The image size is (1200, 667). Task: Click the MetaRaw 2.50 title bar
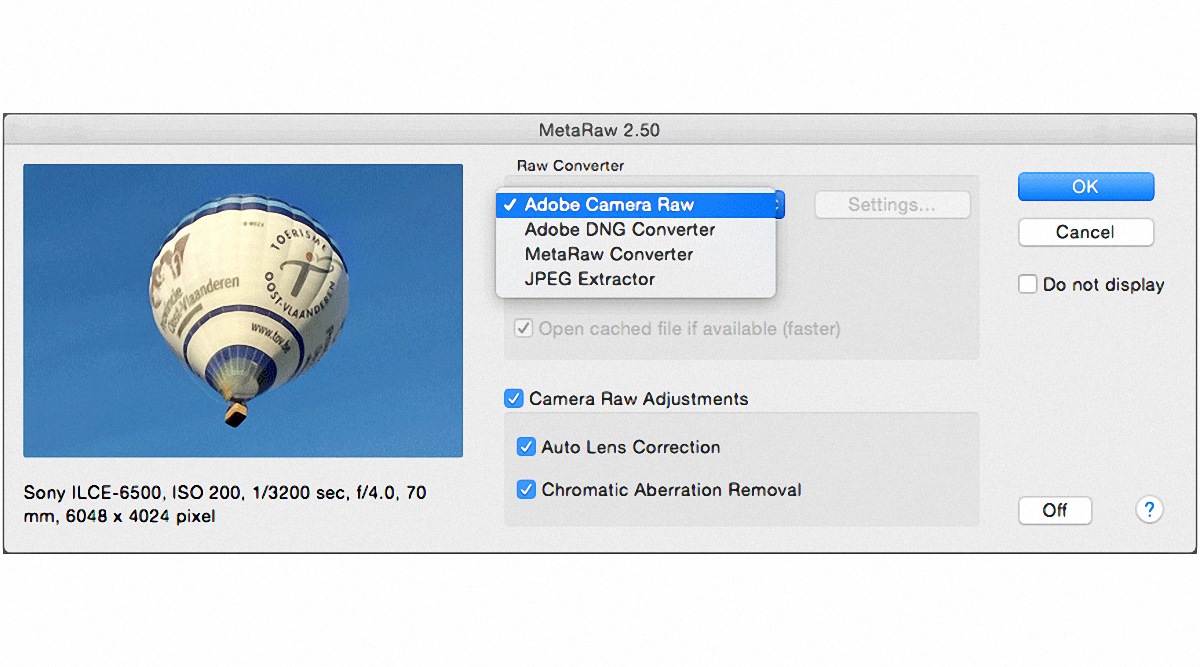[x=599, y=130]
